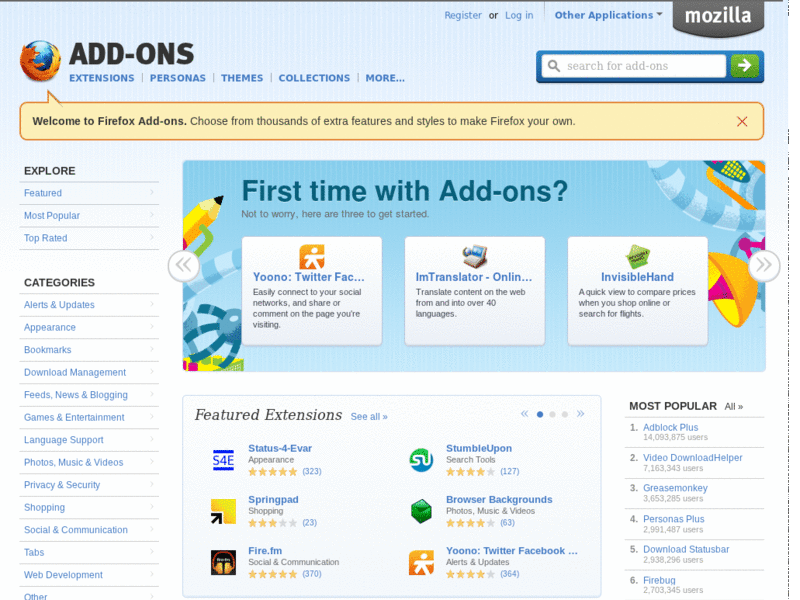Open Personas Plus add-on link
Screen dimensions: 800x600
click(x=673, y=519)
